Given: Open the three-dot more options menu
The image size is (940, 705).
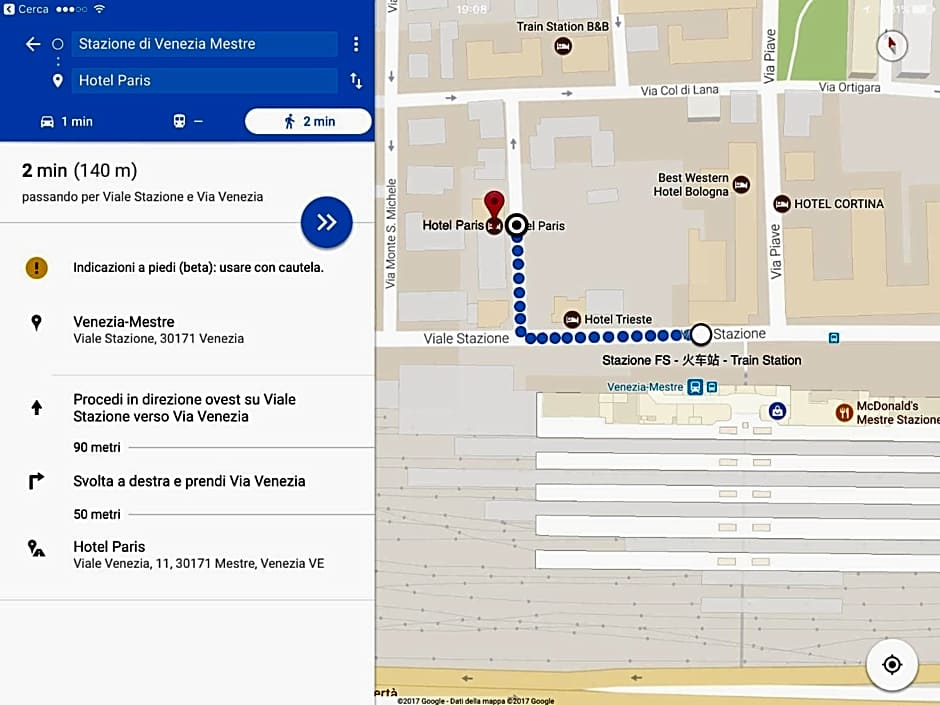Looking at the screenshot, I should 356,44.
